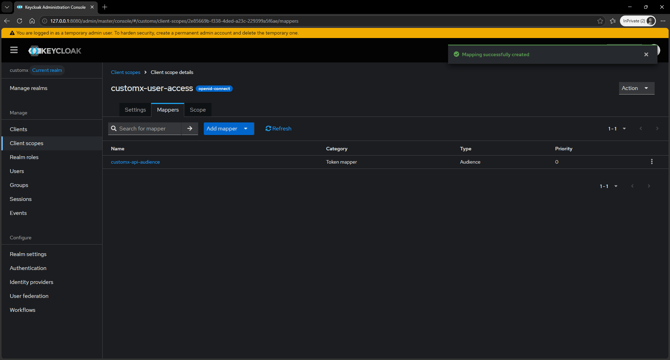Go to next page in bottom pagination
This screenshot has height=360, width=670.
click(x=649, y=186)
